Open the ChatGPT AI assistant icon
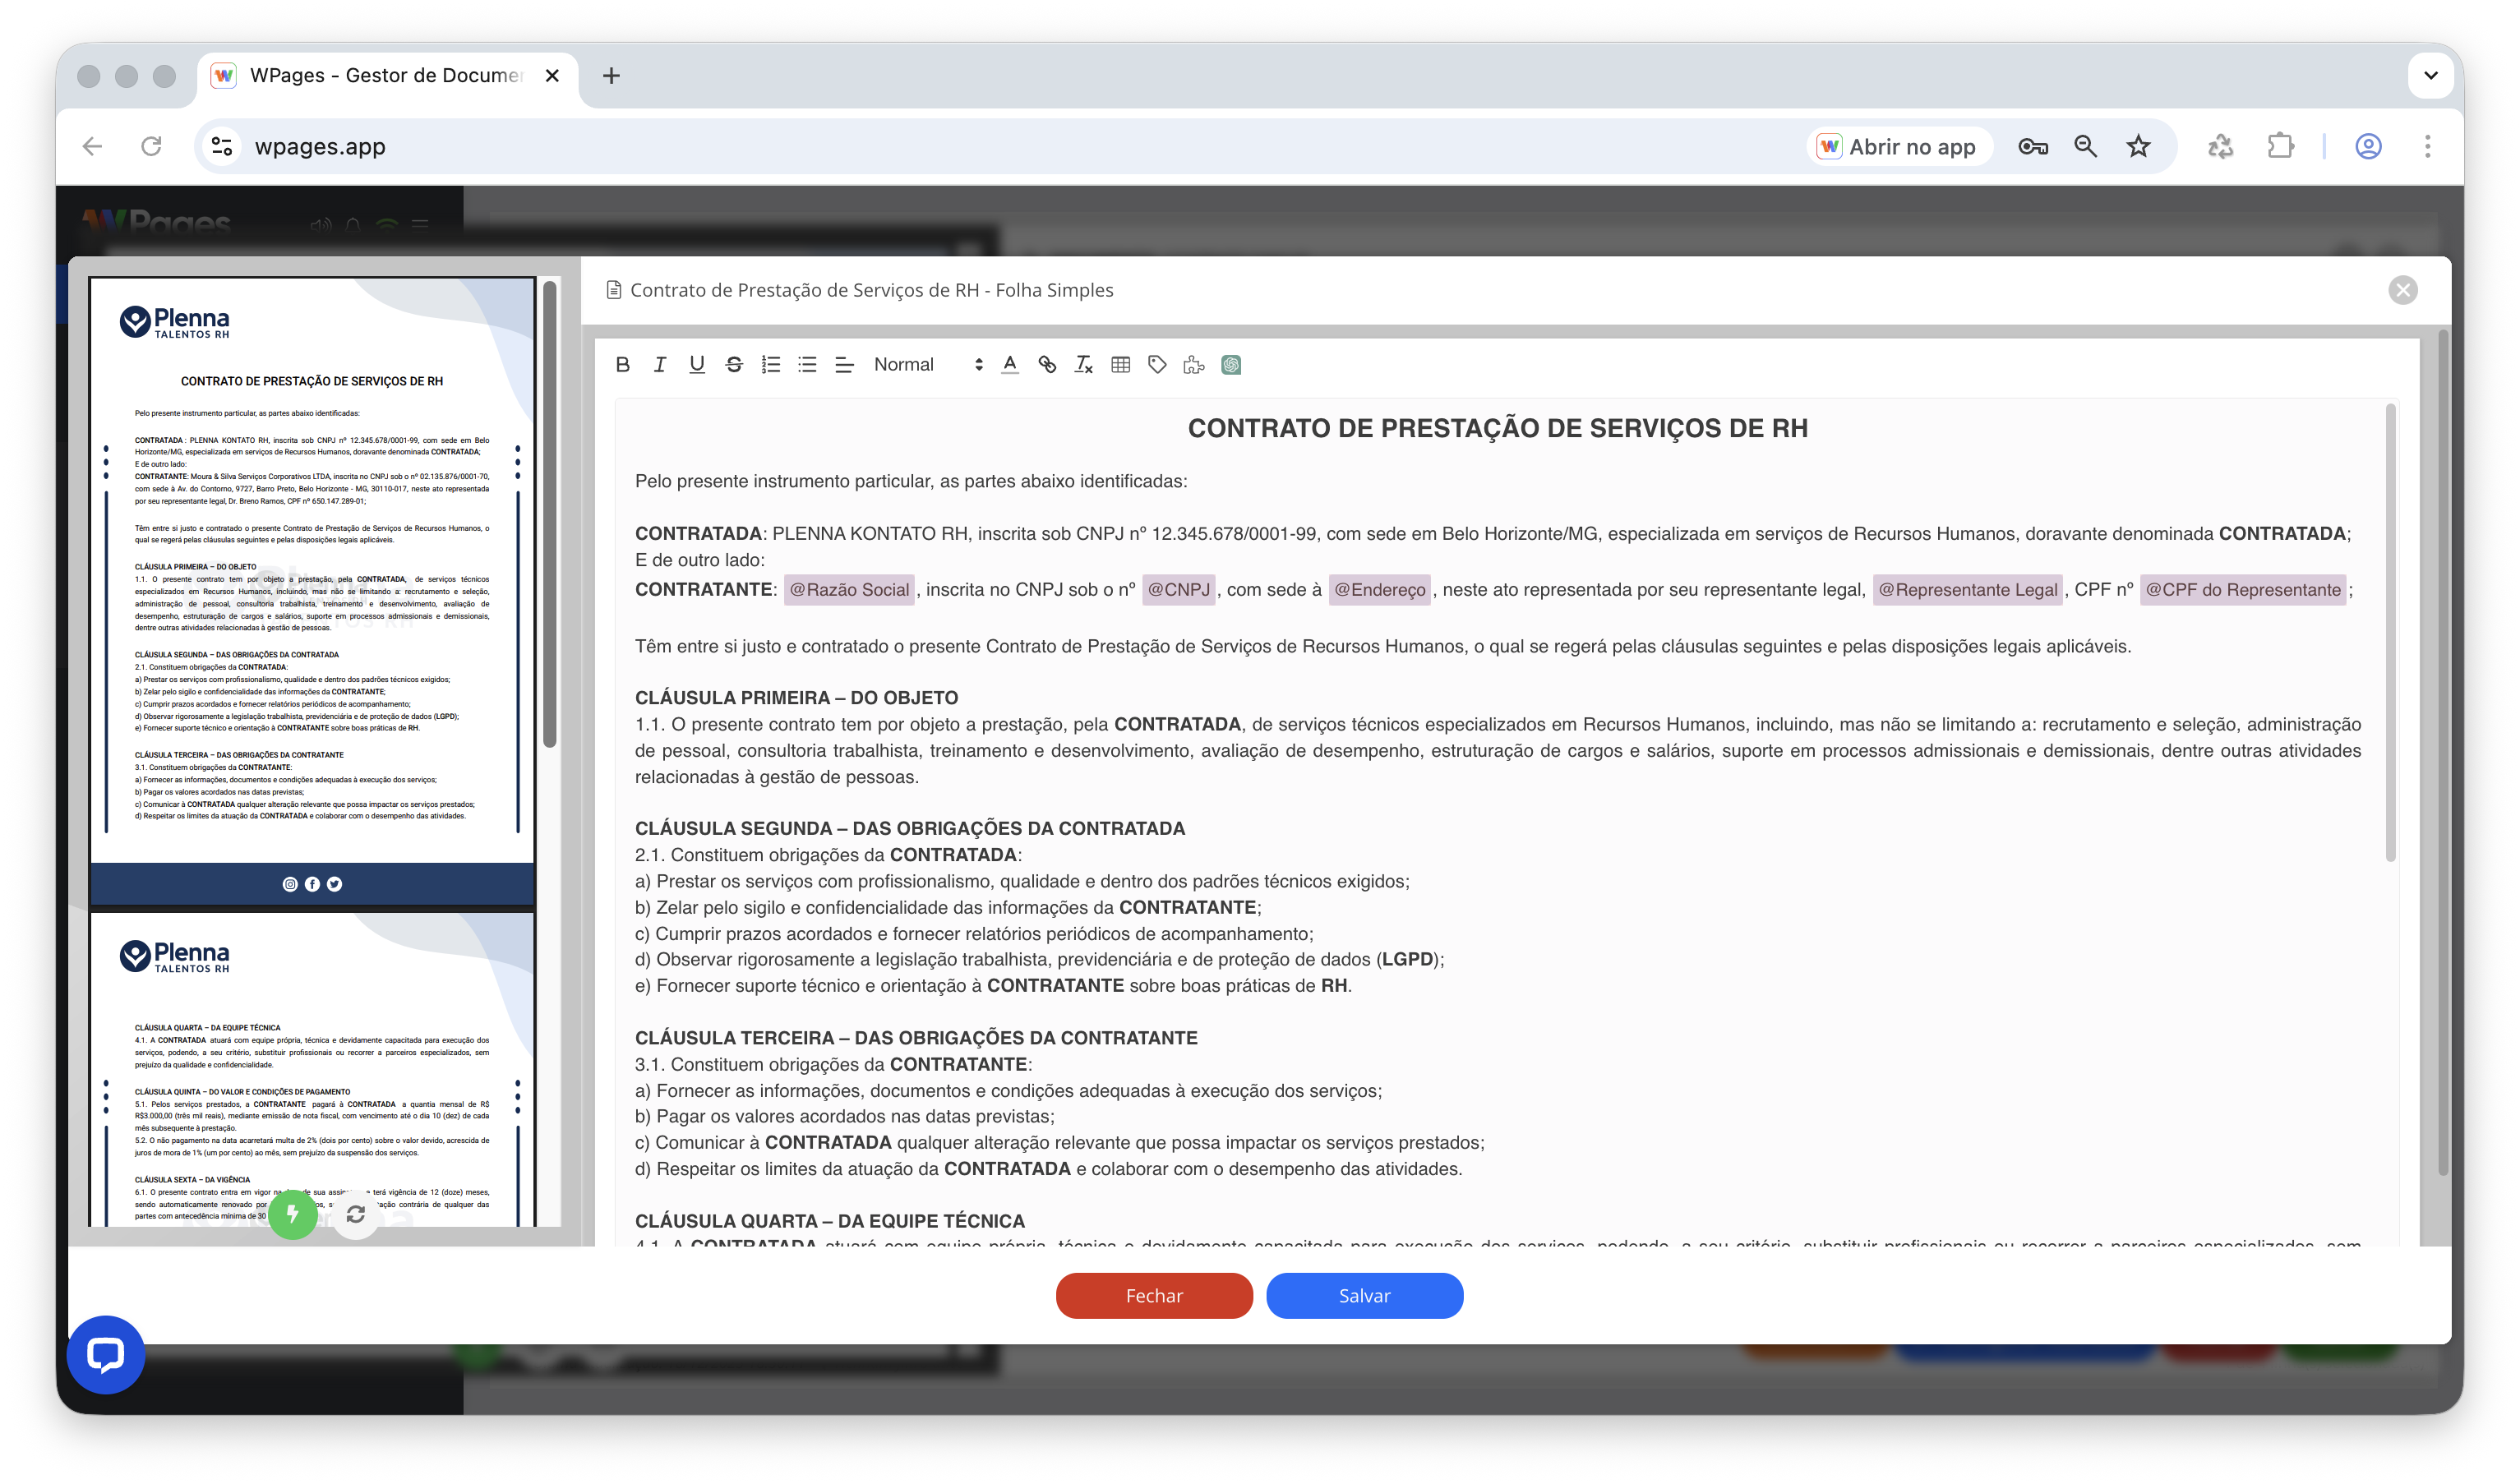The width and height of the screenshot is (2520, 1484). pyautogui.click(x=1231, y=365)
